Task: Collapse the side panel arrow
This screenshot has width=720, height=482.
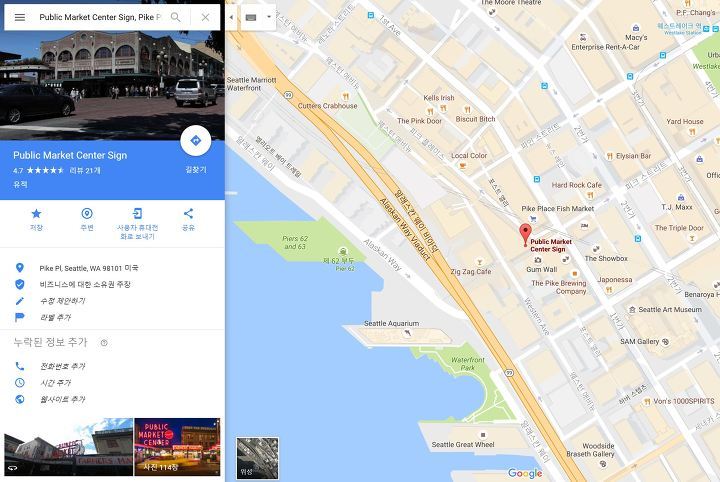Action: point(231,17)
